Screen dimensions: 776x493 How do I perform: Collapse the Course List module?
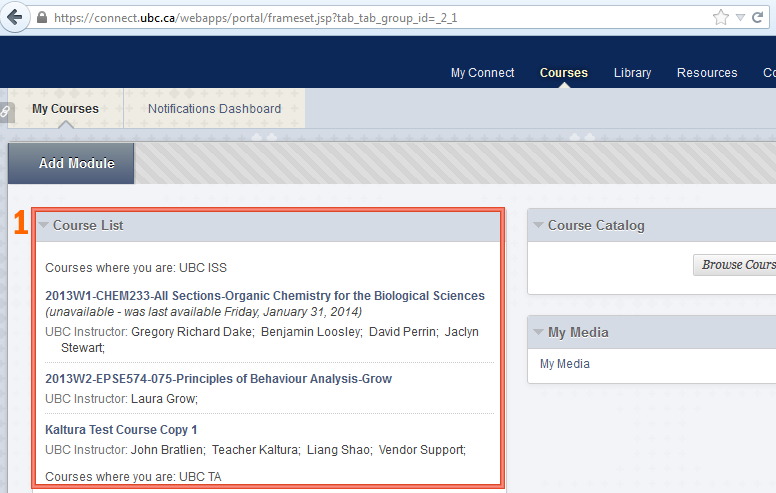[44, 225]
